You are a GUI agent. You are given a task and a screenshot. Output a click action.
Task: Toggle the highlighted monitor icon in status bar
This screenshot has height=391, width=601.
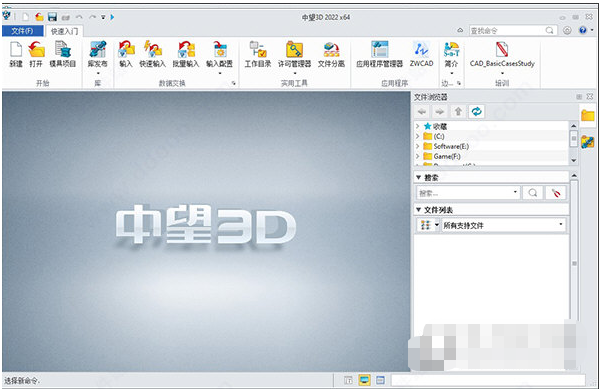tap(364, 380)
